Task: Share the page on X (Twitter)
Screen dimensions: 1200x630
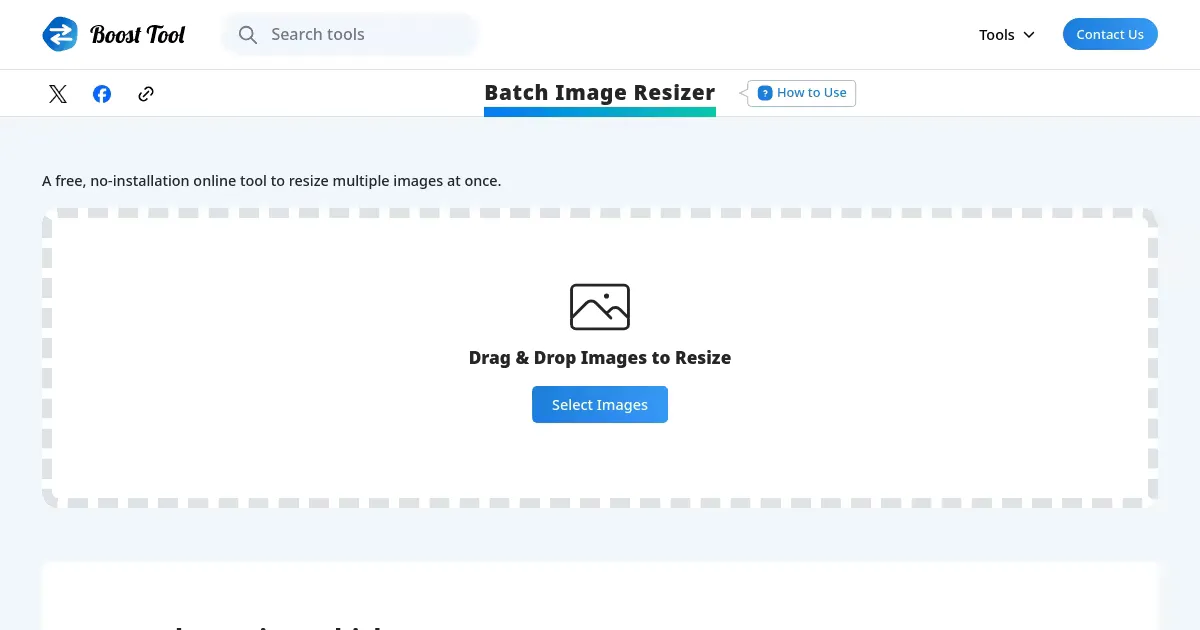Action: coord(58,94)
